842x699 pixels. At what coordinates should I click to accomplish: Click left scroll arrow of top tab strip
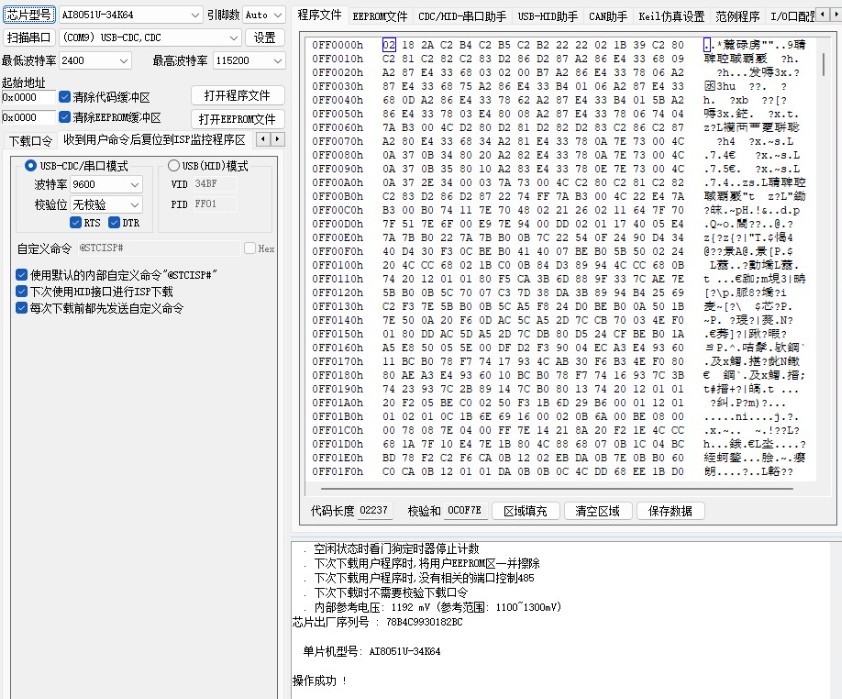click(x=823, y=14)
